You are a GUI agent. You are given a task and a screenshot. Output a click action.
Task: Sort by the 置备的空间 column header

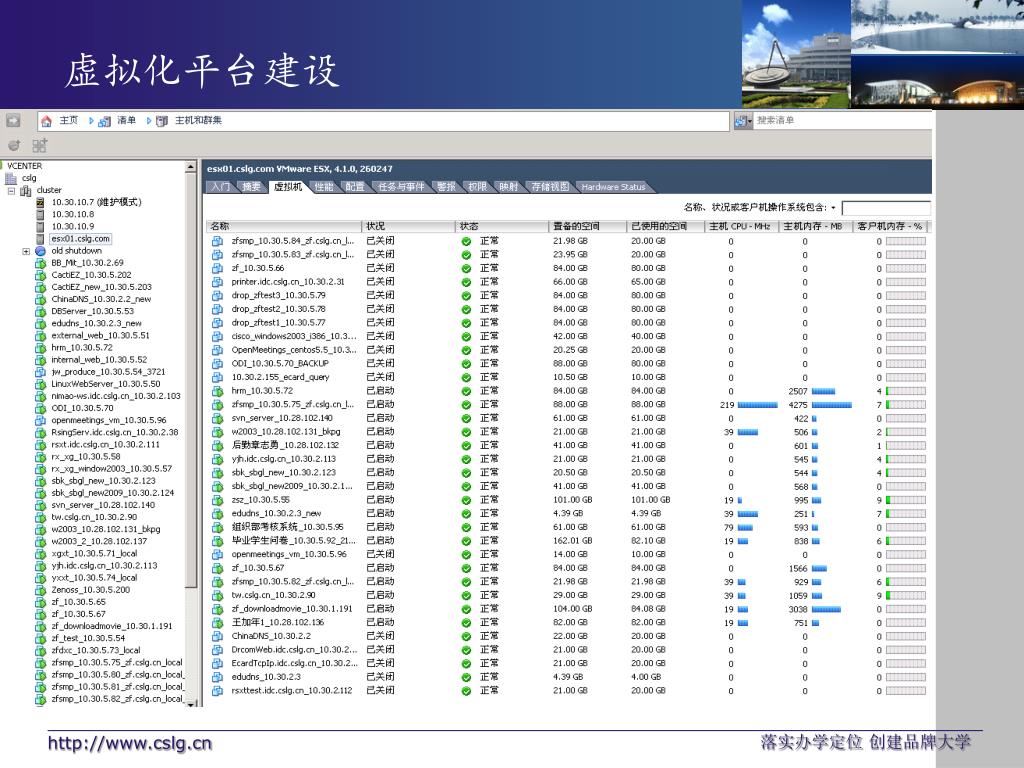click(x=588, y=227)
